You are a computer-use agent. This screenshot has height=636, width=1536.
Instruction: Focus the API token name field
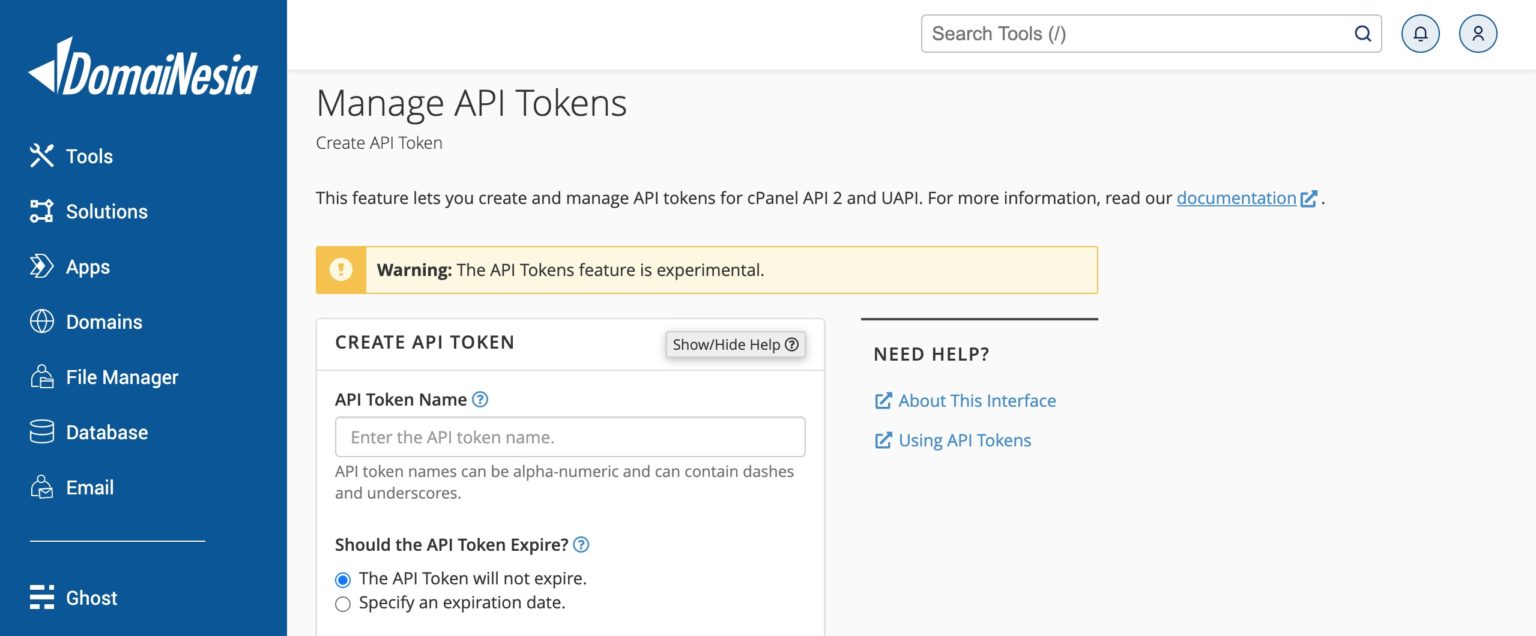[x=570, y=437]
